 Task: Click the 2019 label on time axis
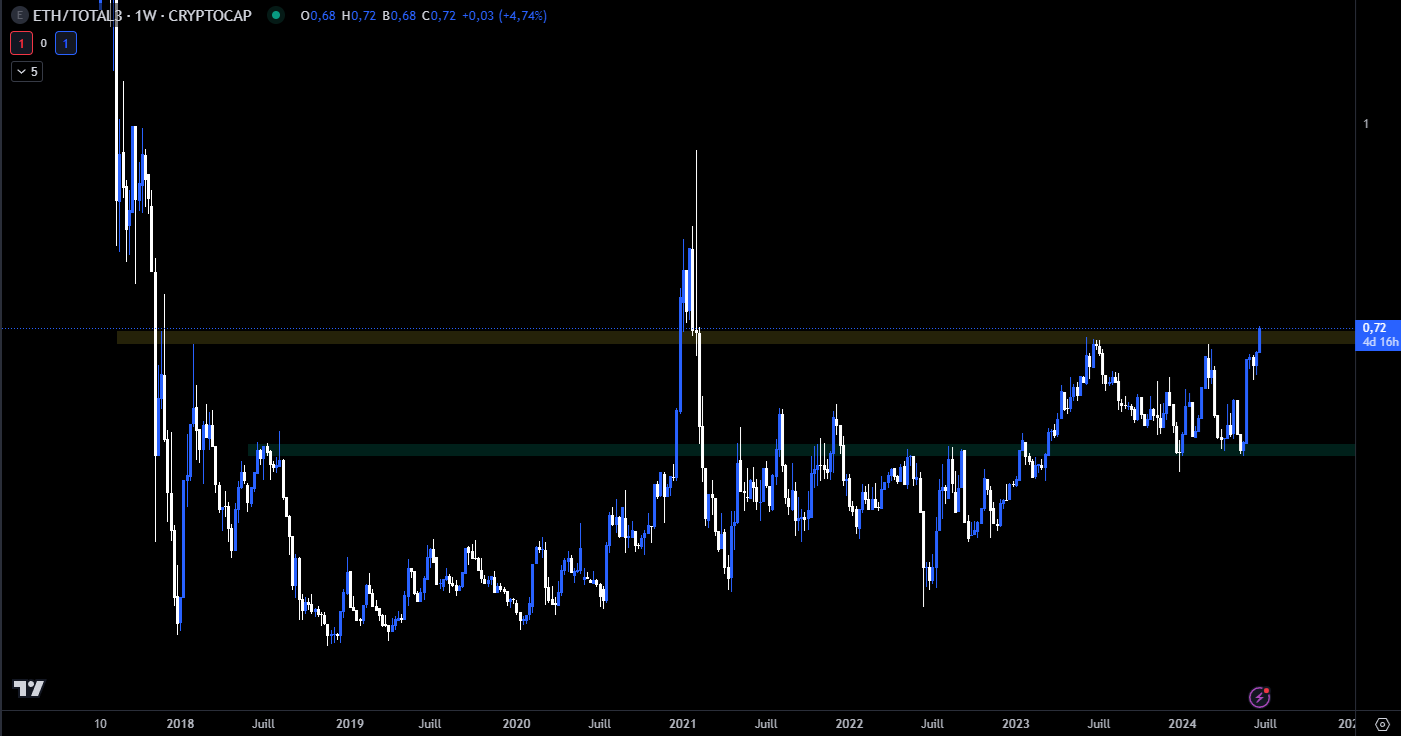tap(349, 723)
